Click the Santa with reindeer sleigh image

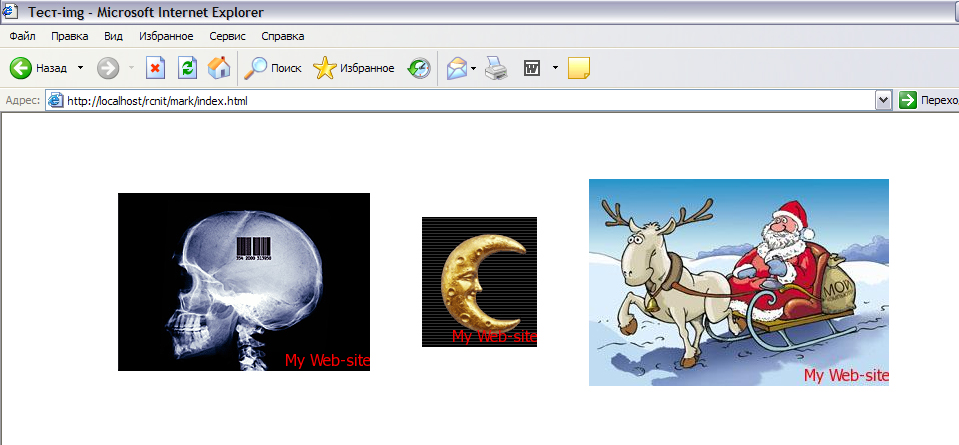click(x=739, y=282)
